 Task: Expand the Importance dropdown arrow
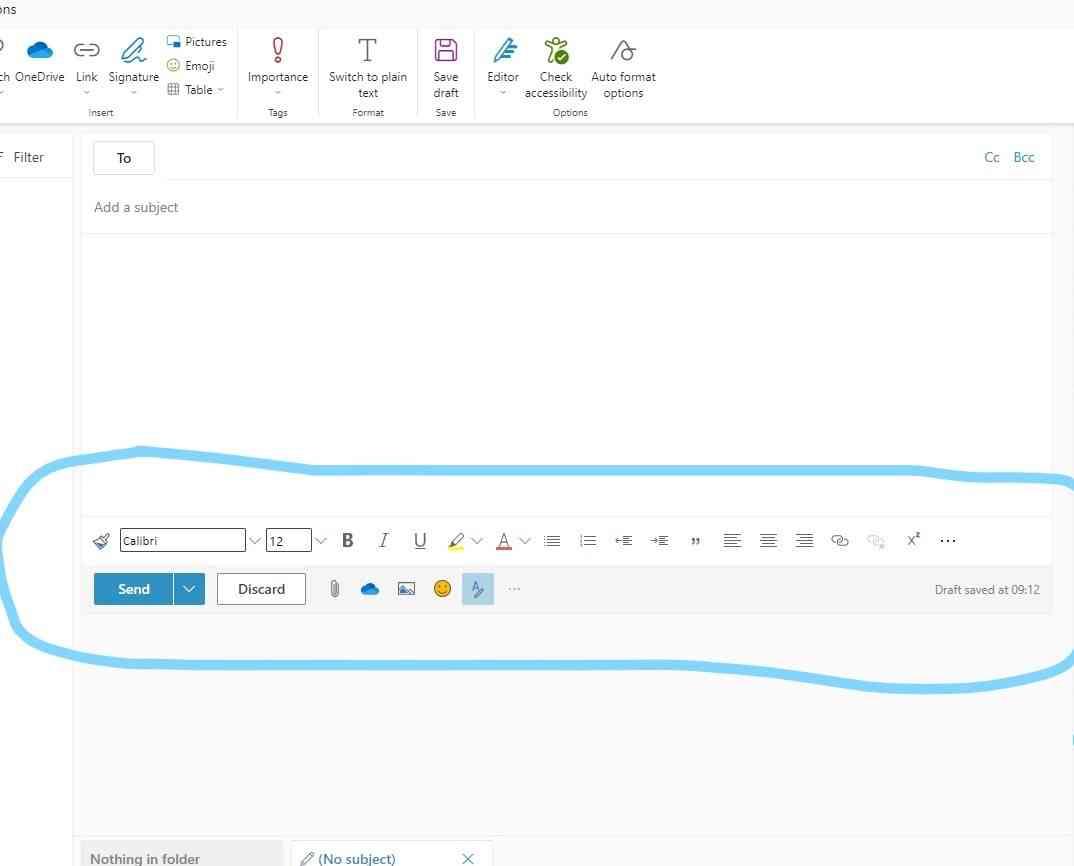[x=277, y=92]
